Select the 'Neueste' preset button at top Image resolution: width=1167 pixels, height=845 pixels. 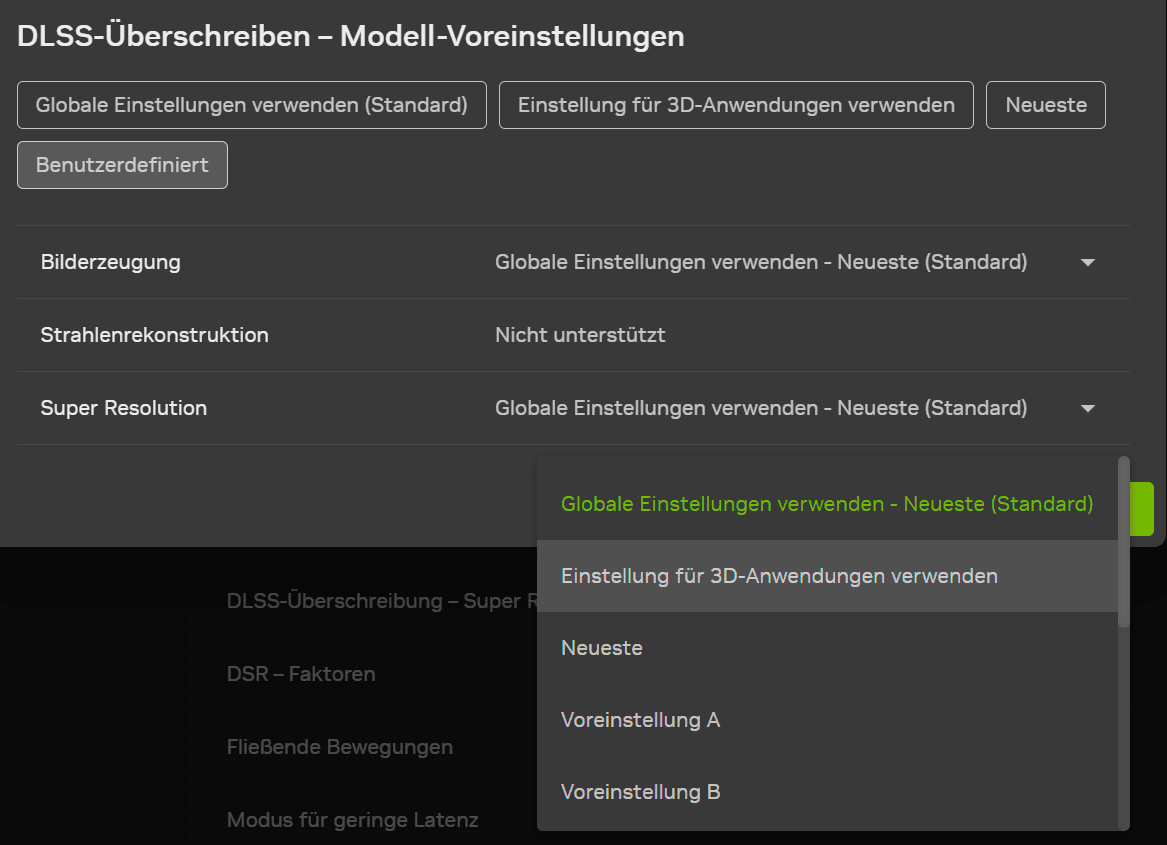tap(1046, 105)
